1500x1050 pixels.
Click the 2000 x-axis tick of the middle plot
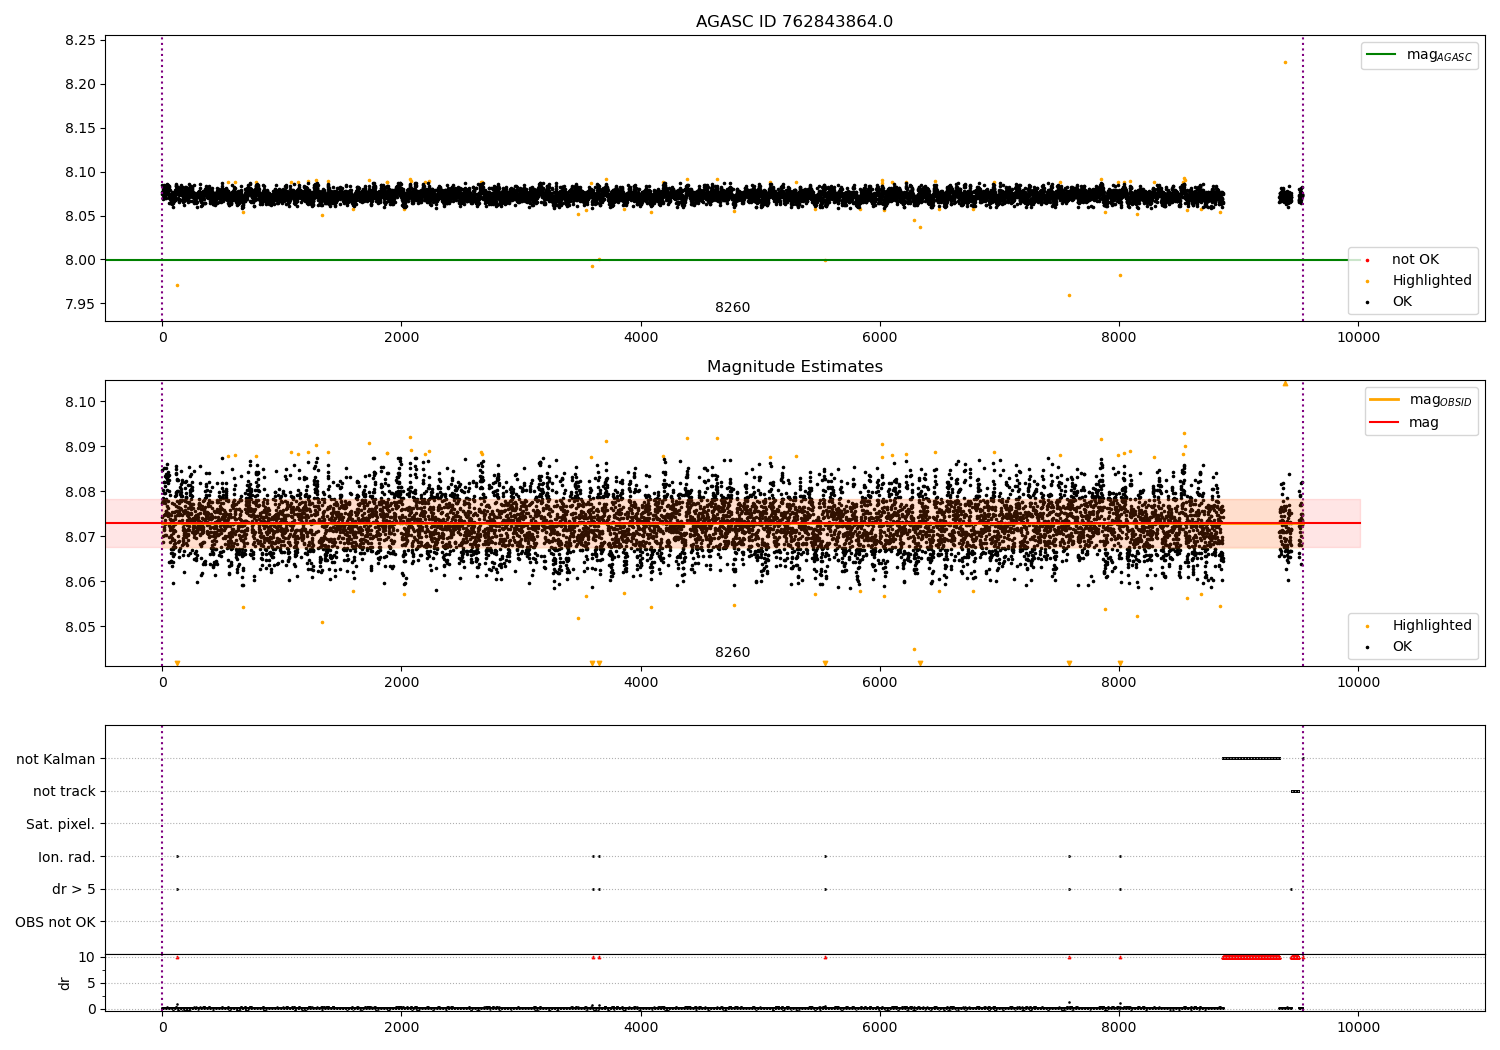tap(401, 683)
